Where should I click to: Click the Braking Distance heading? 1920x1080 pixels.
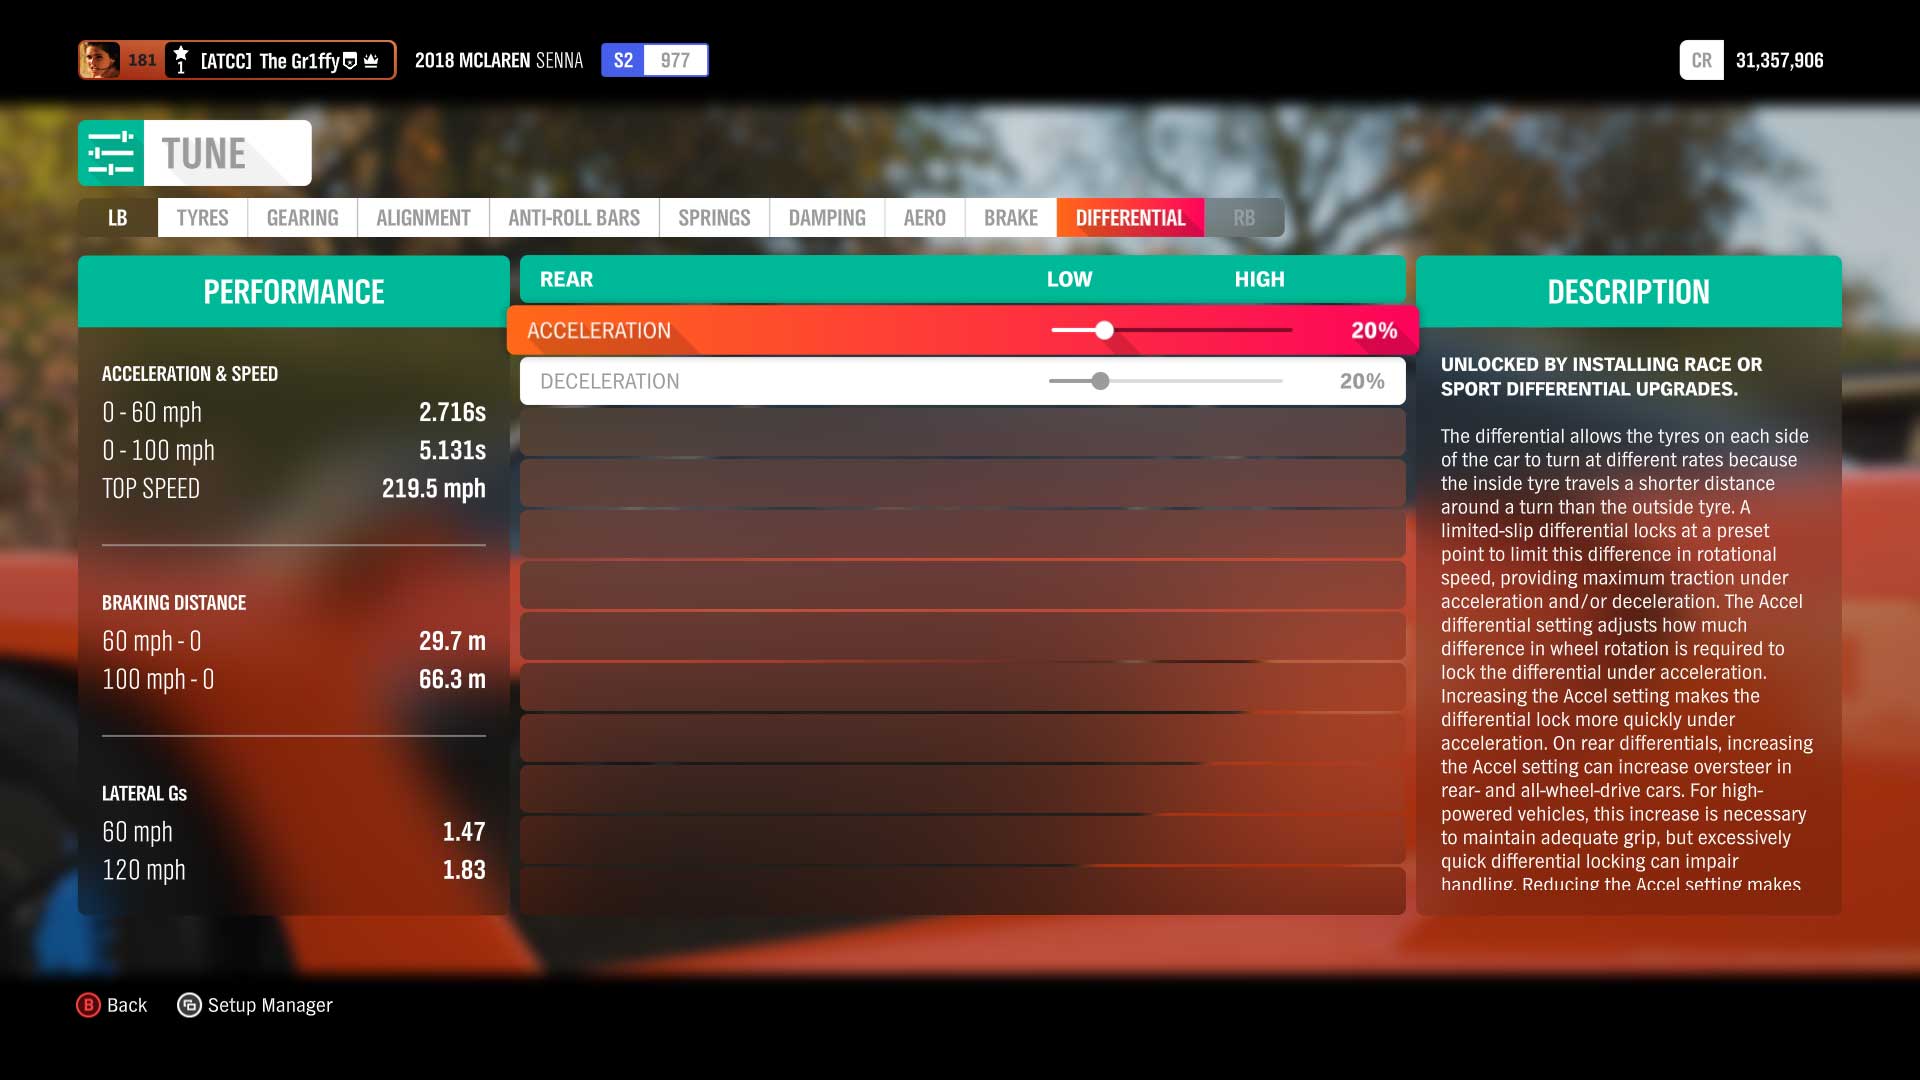click(174, 603)
